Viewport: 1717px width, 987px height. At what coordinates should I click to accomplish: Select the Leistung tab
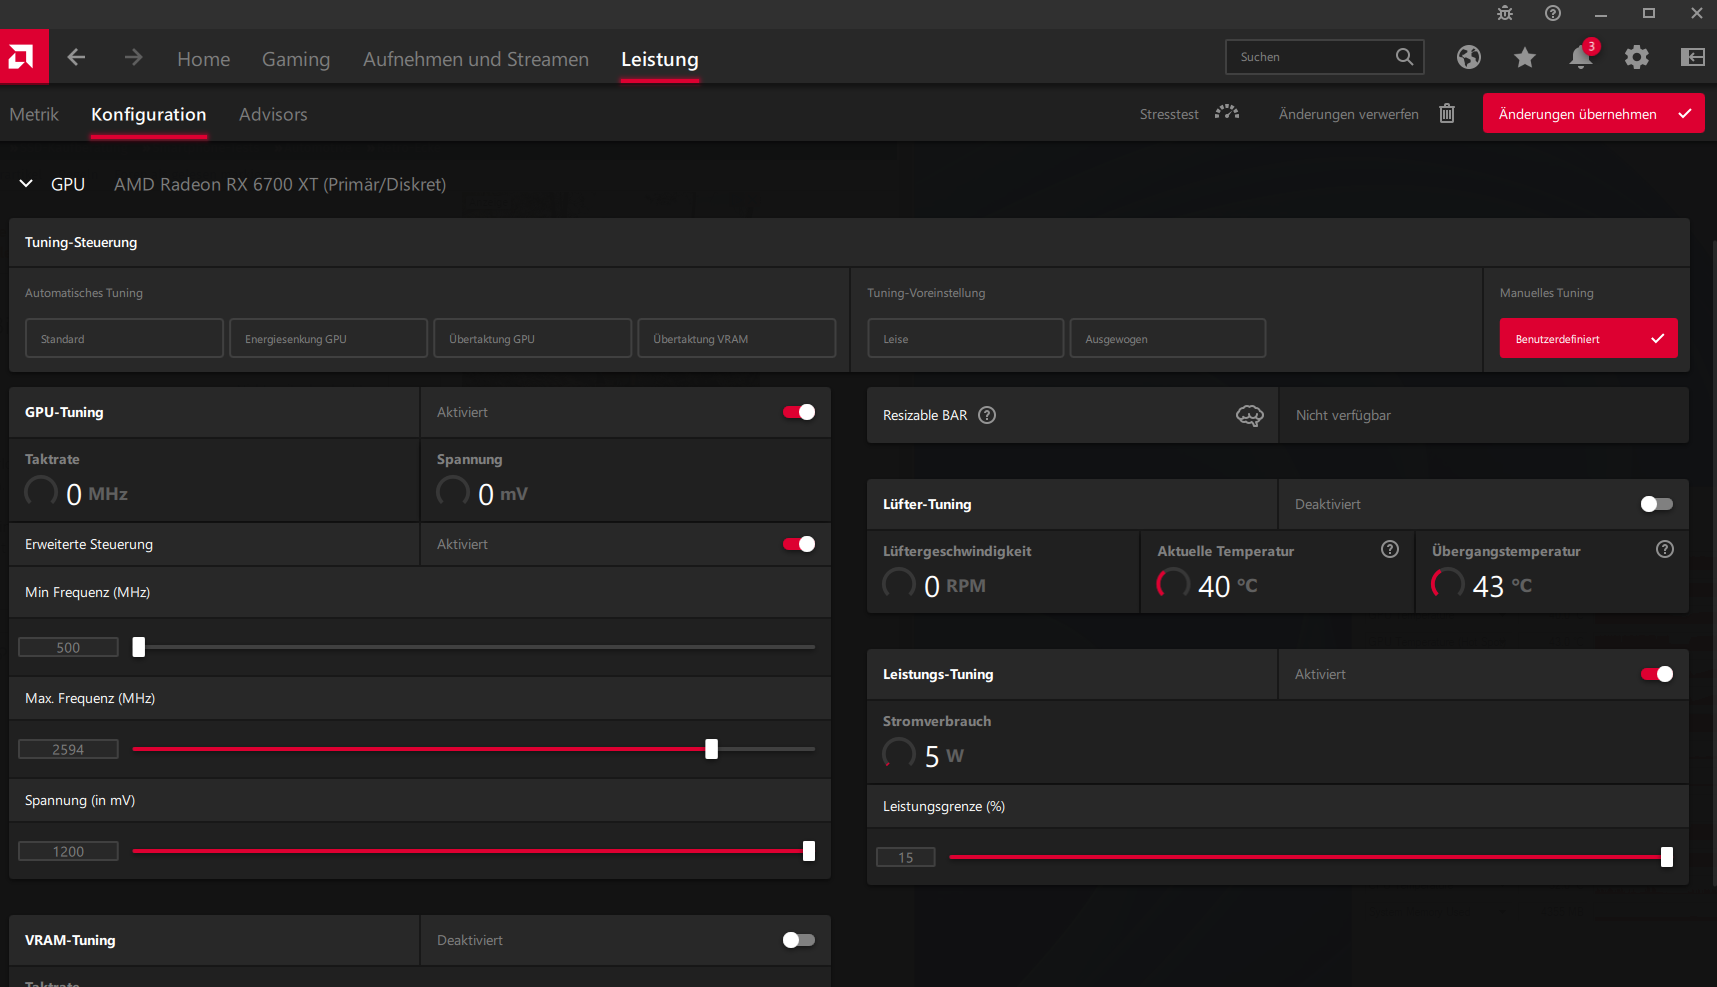(660, 59)
